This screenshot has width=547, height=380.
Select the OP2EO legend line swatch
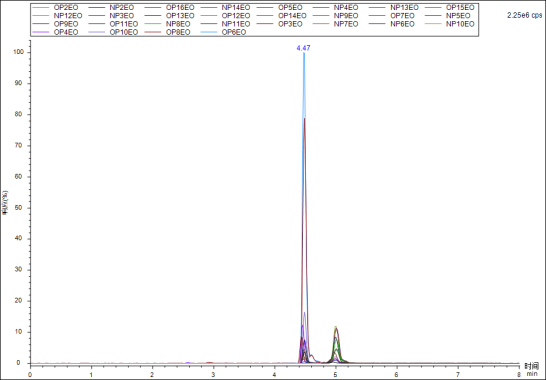pyautogui.click(x=41, y=7)
